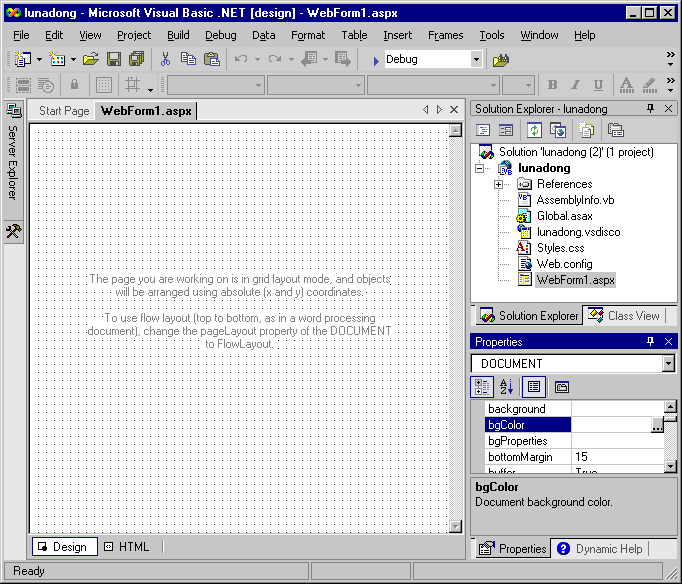
Task: Click the bgColor value input field
Action: [611, 425]
